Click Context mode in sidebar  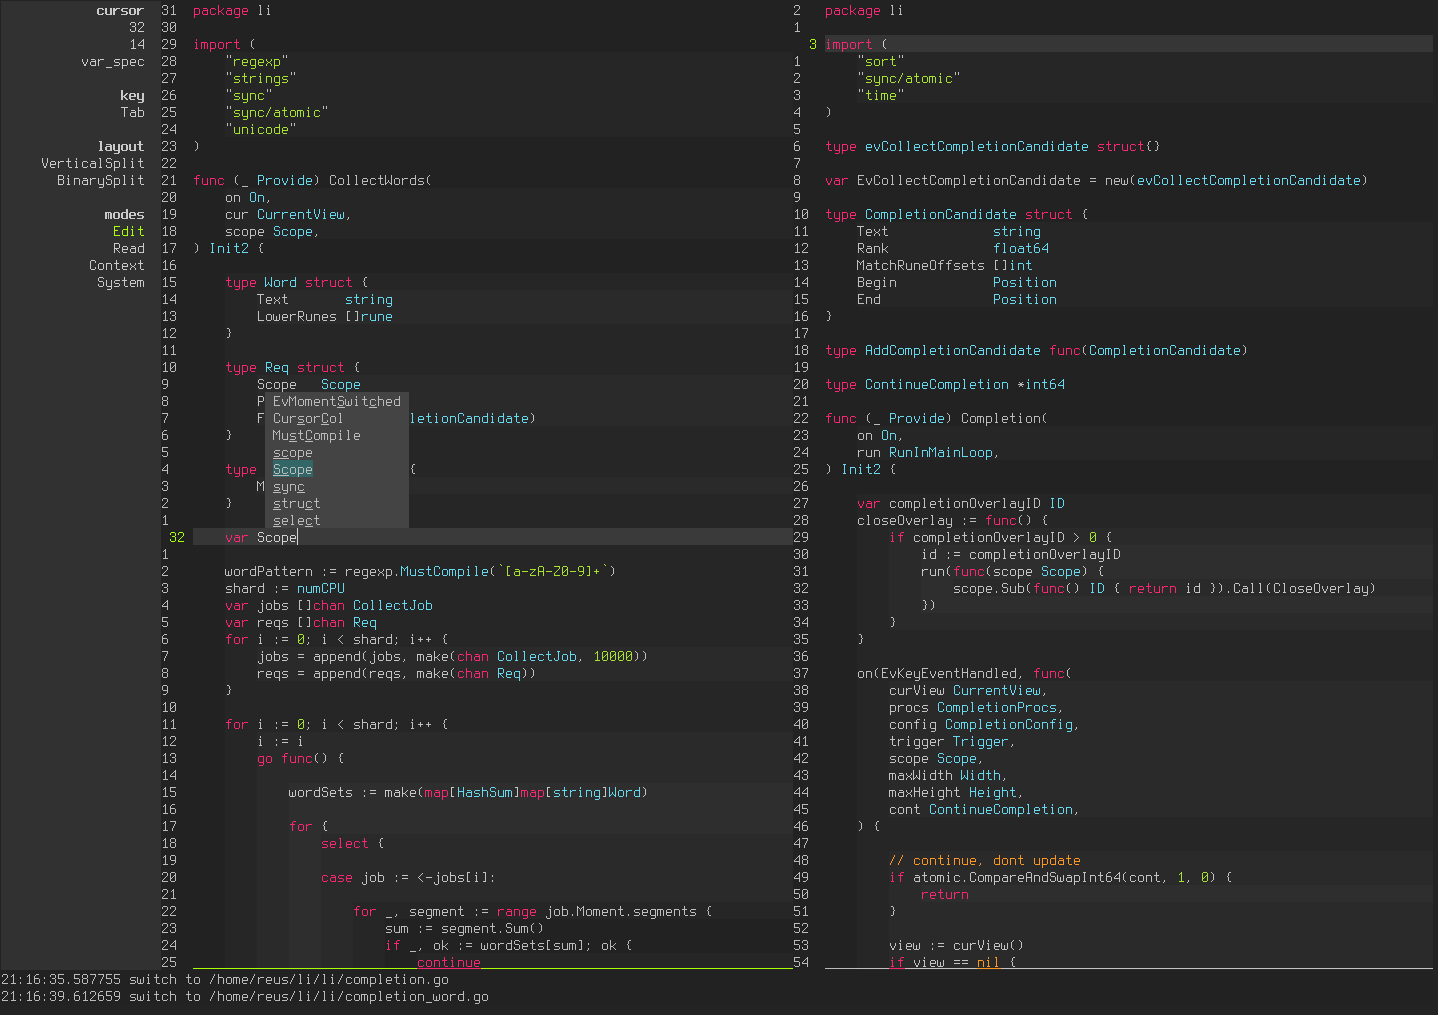(x=116, y=265)
